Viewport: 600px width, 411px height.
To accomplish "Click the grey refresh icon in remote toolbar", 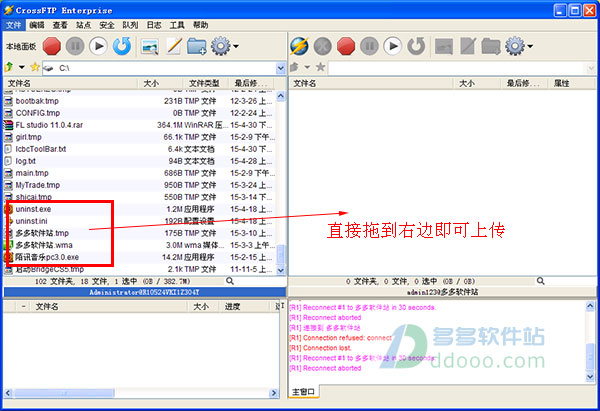I will [x=416, y=46].
